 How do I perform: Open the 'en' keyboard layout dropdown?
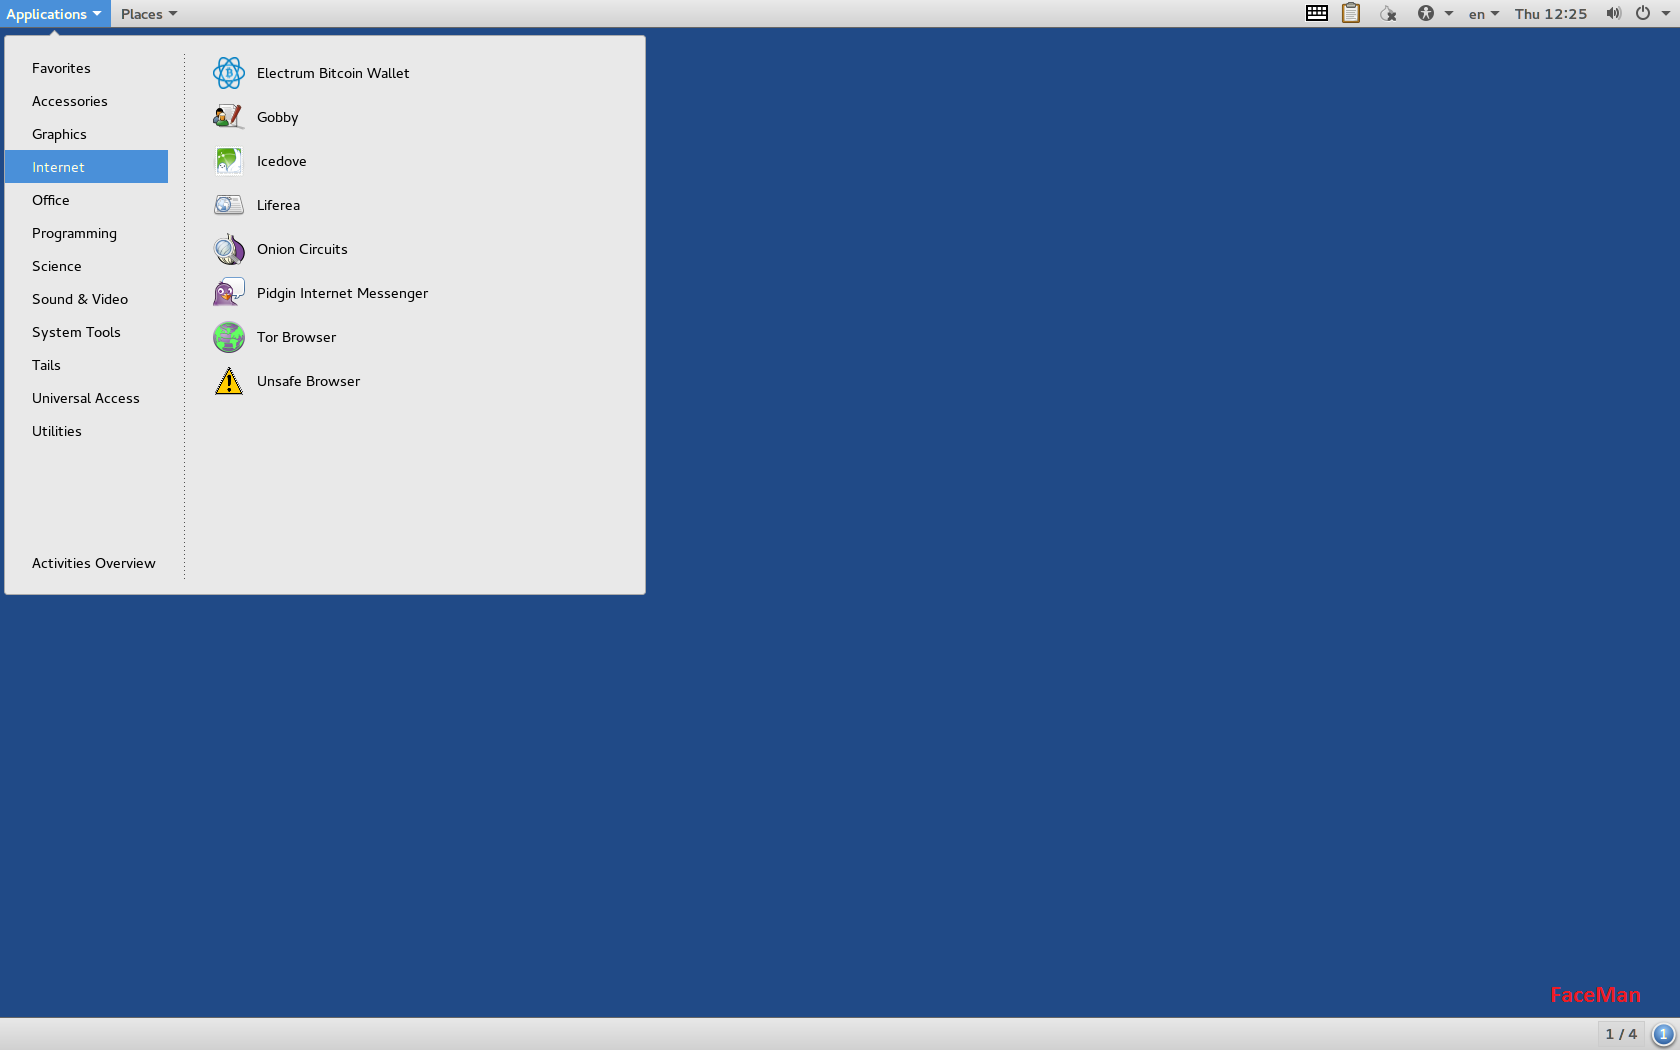point(1484,14)
